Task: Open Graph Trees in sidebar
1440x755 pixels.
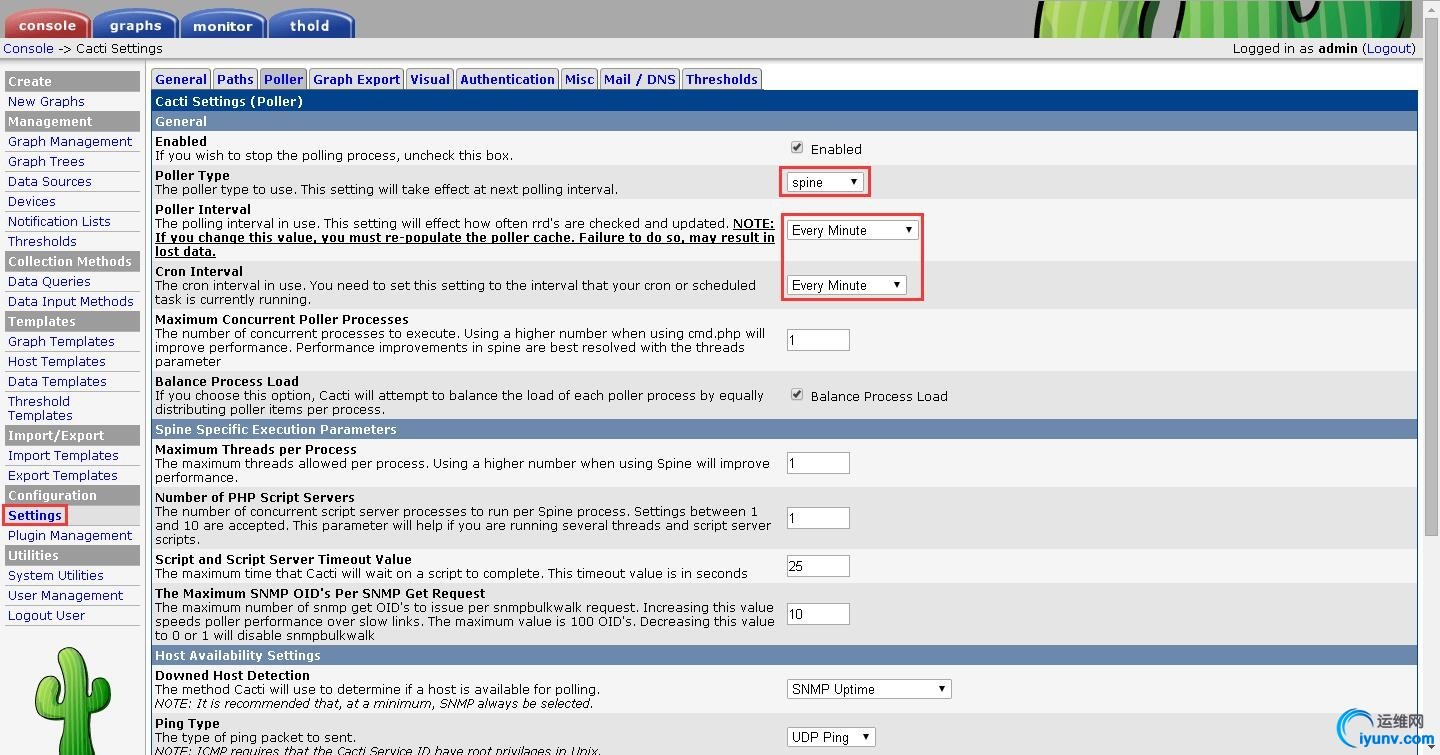Action: pyautogui.click(x=46, y=161)
